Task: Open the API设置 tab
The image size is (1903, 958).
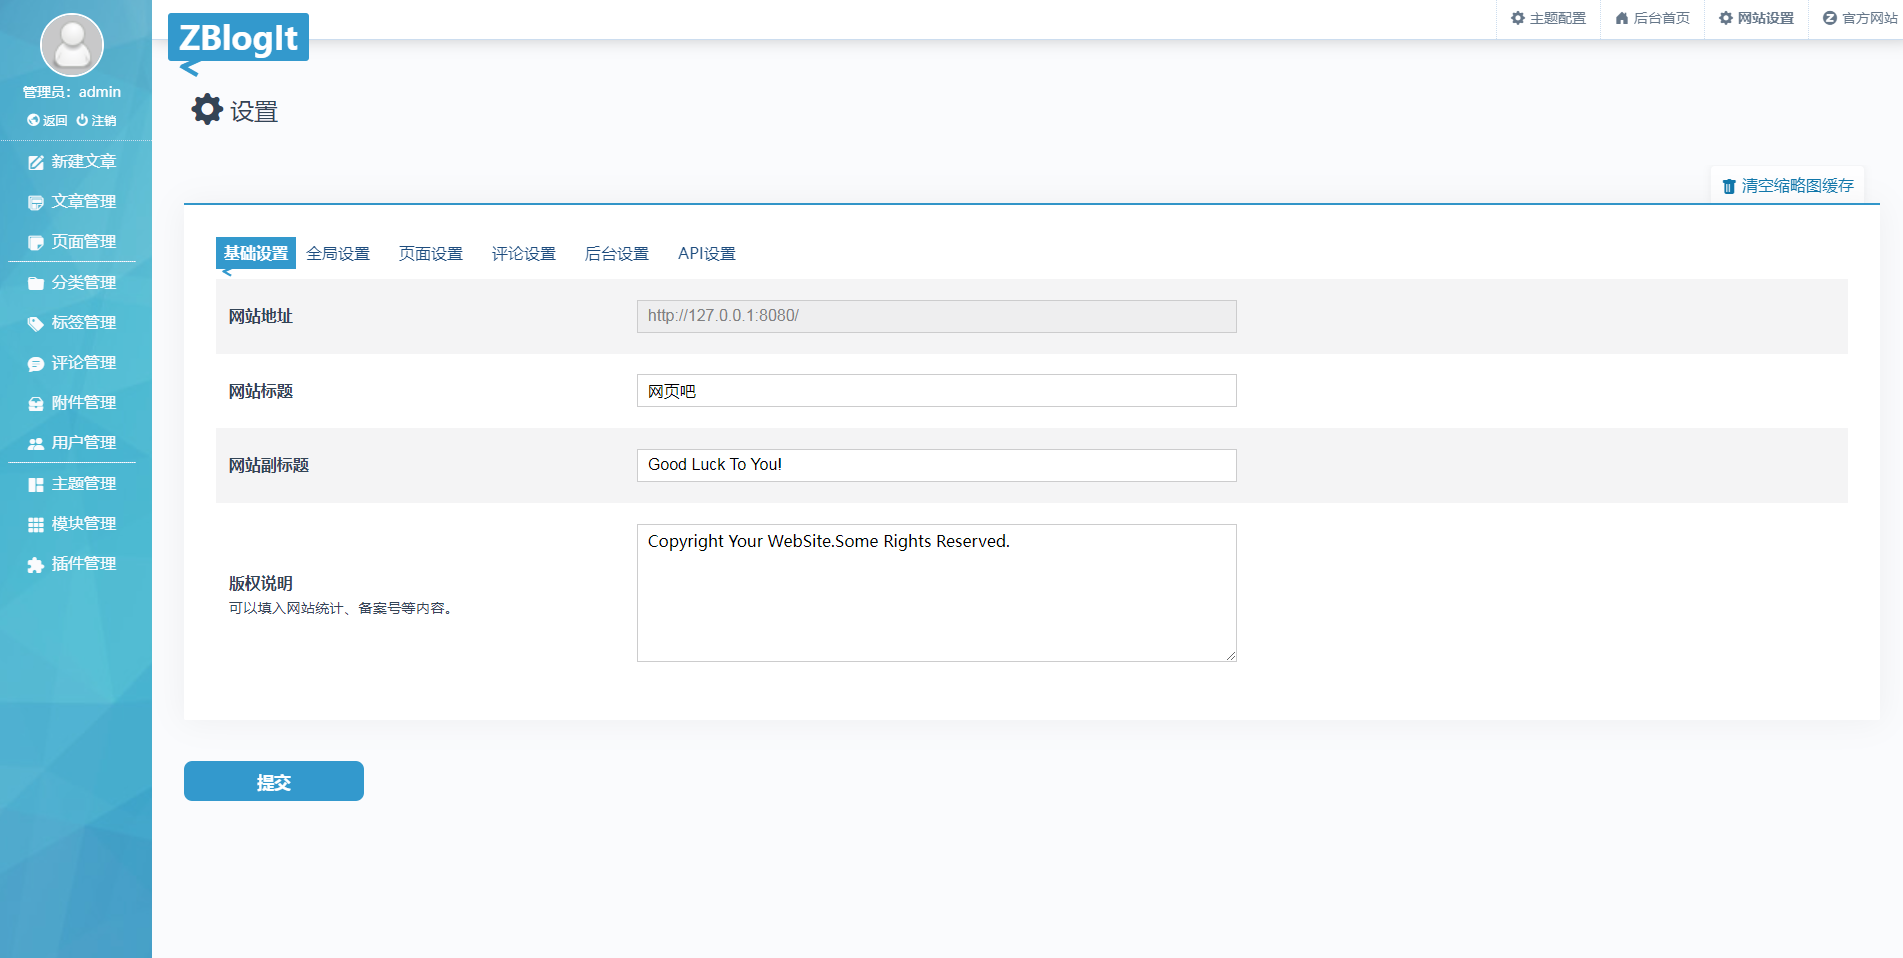Action: click(706, 254)
